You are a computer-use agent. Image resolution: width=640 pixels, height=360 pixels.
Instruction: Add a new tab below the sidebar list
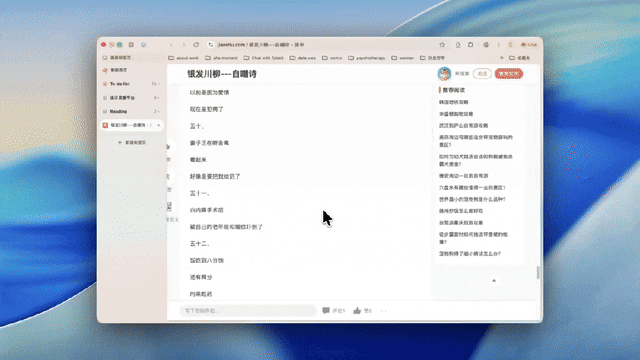point(131,142)
